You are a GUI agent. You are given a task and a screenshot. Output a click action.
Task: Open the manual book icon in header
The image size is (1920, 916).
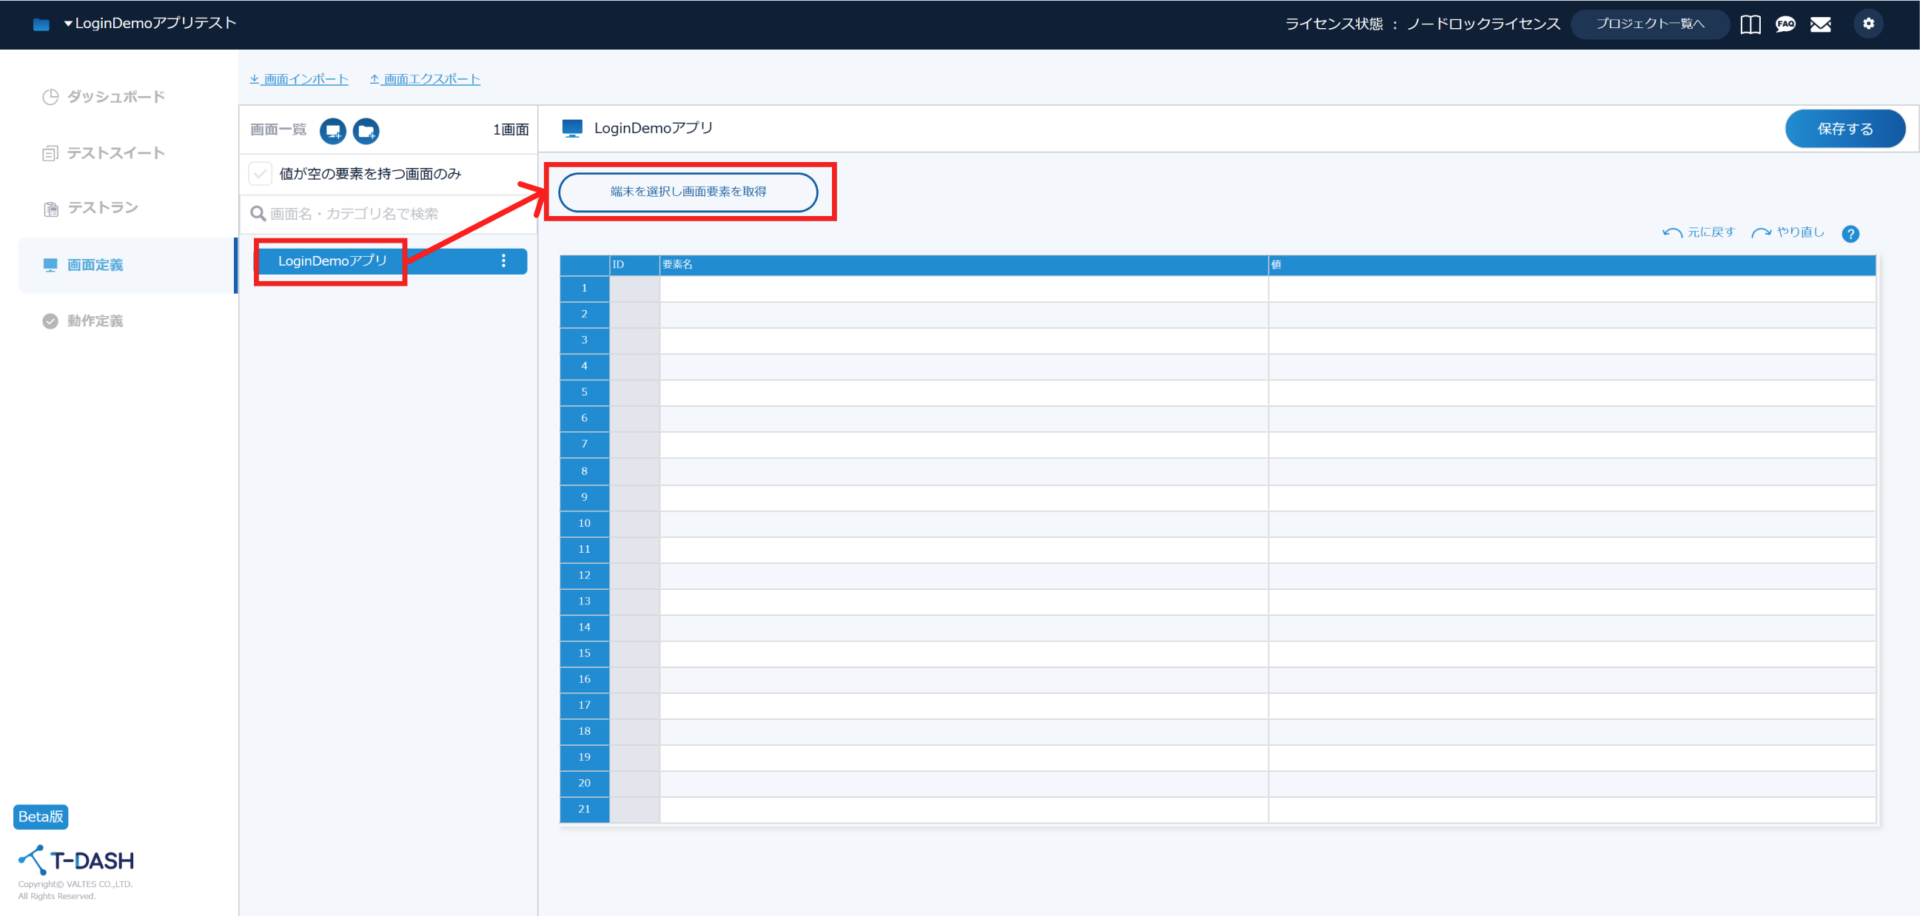pos(1750,24)
